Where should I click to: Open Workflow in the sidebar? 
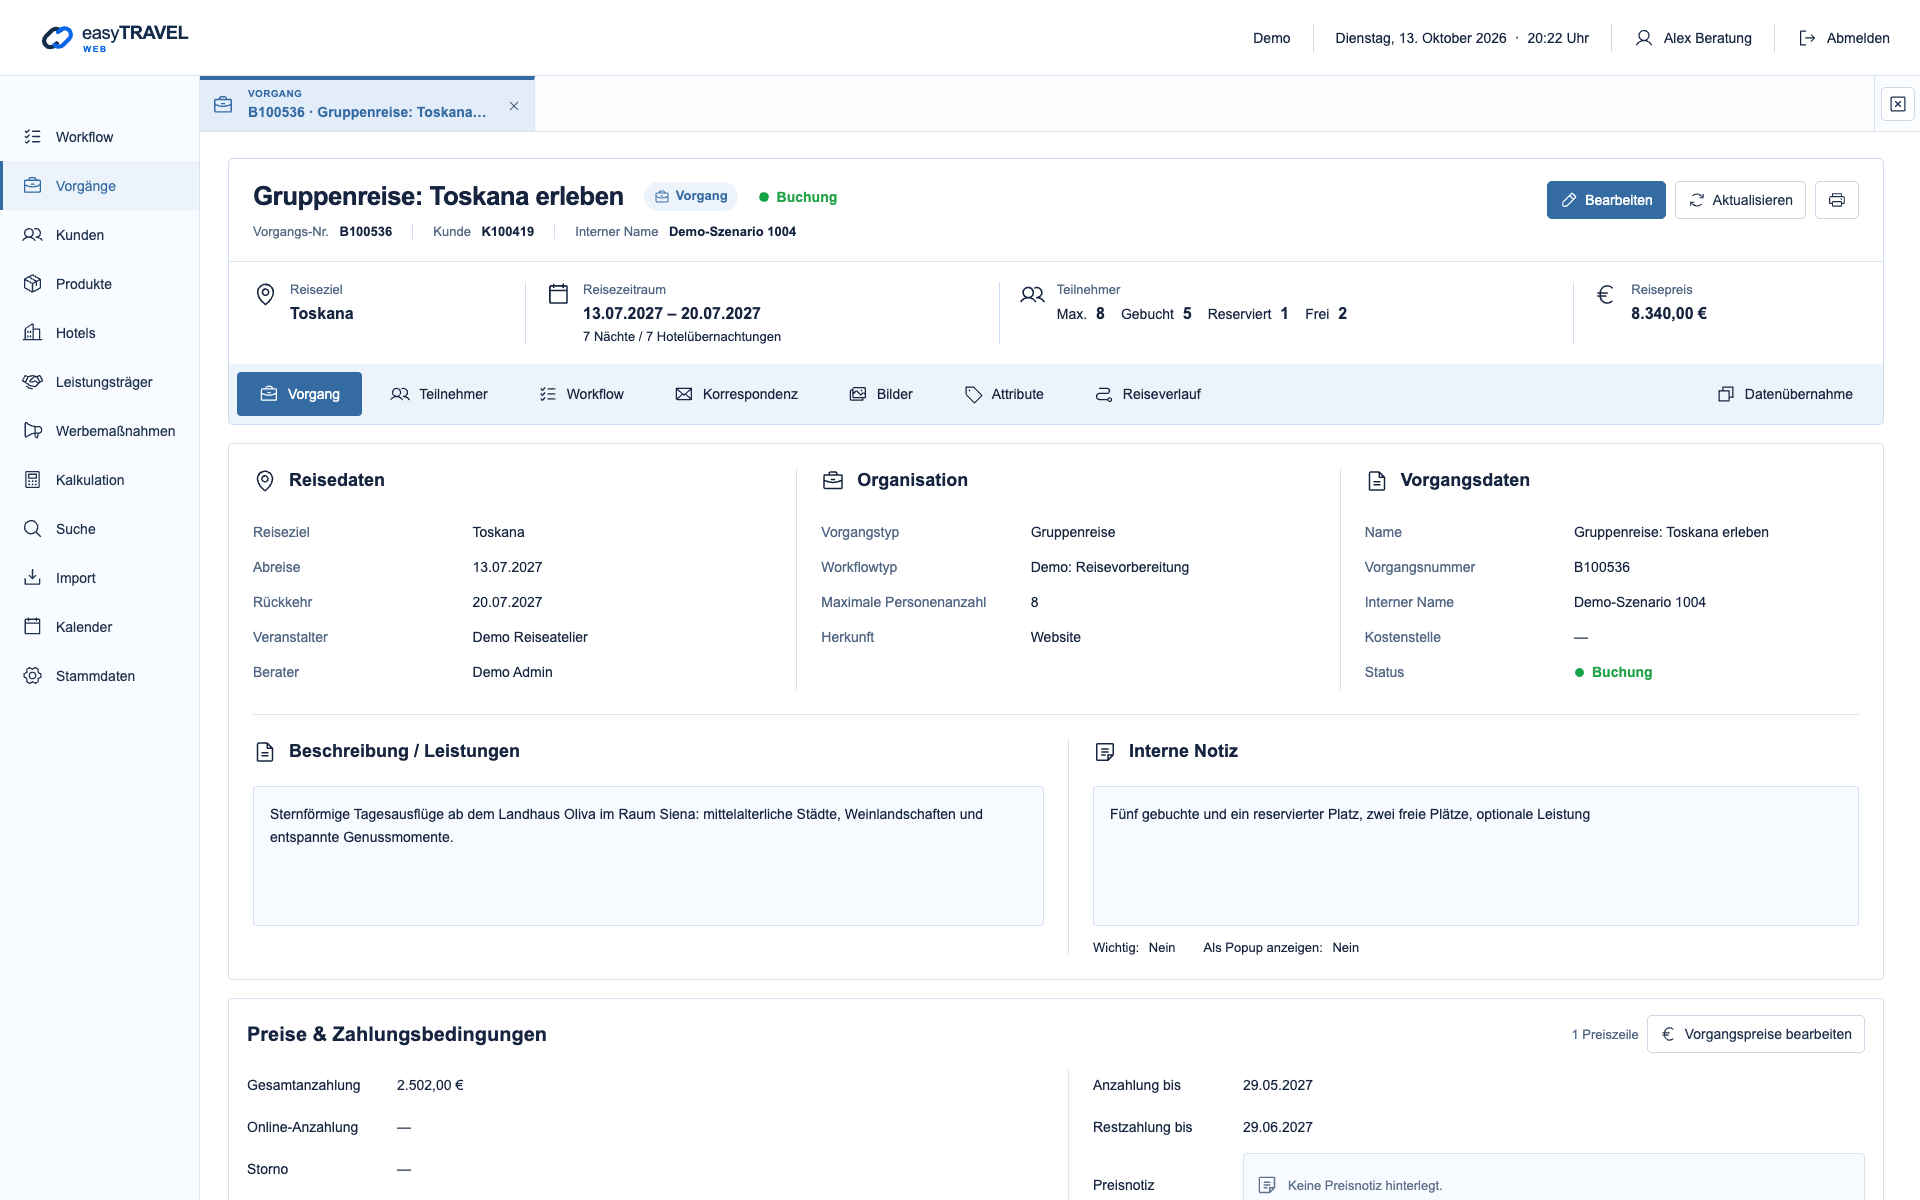click(x=100, y=137)
